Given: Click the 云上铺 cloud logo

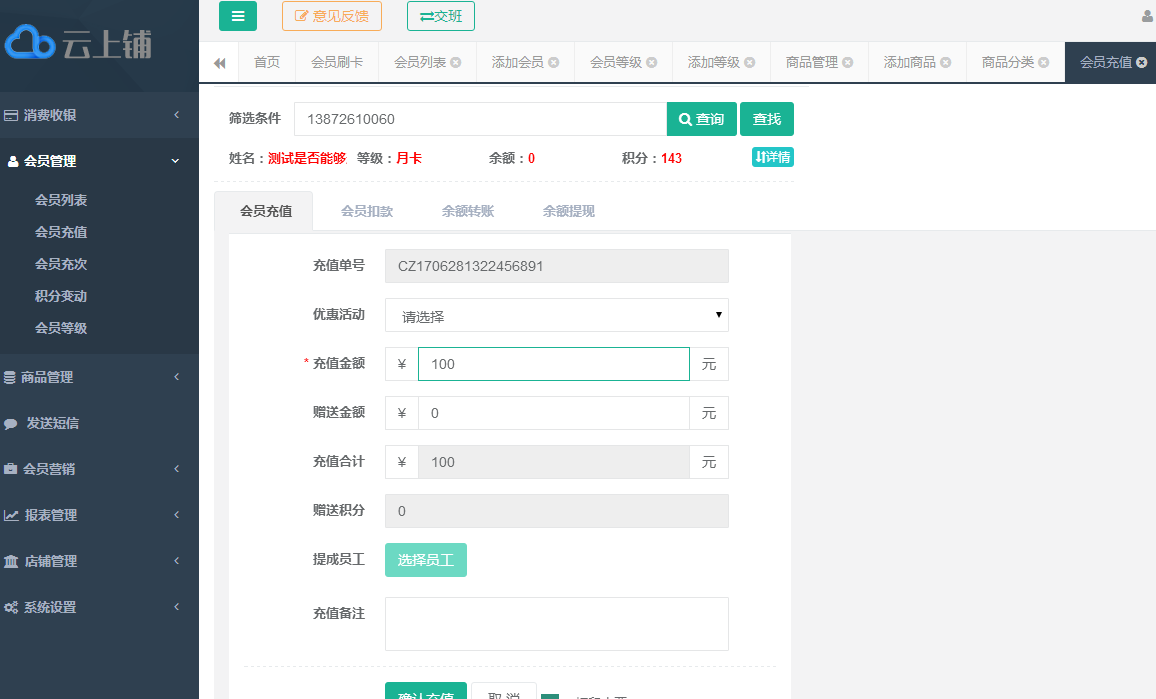Looking at the screenshot, I should [78, 43].
